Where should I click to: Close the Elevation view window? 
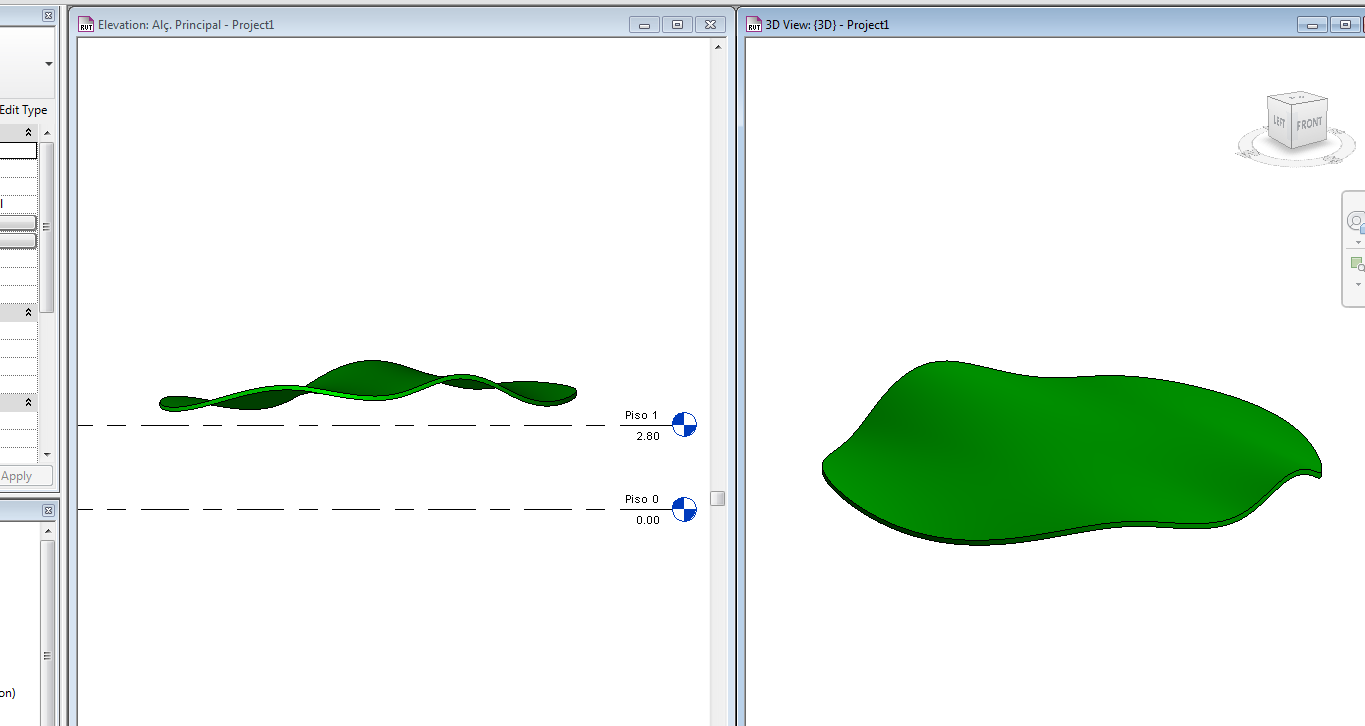pos(710,24)
